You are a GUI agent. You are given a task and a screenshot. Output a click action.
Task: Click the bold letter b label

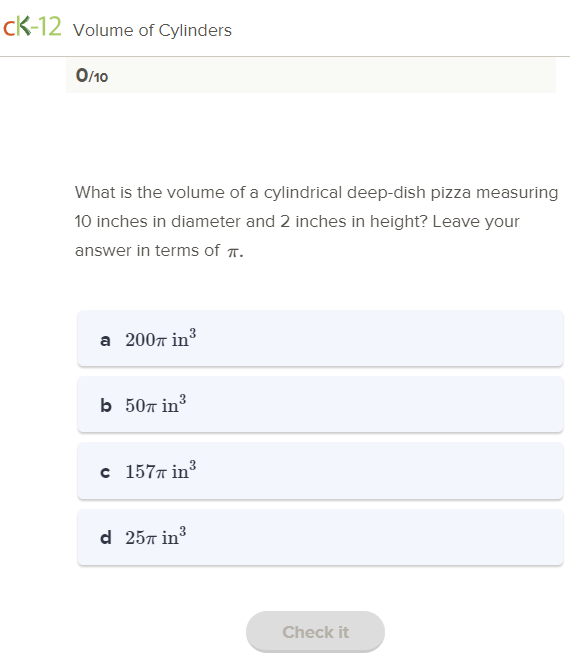coord(106,405)
